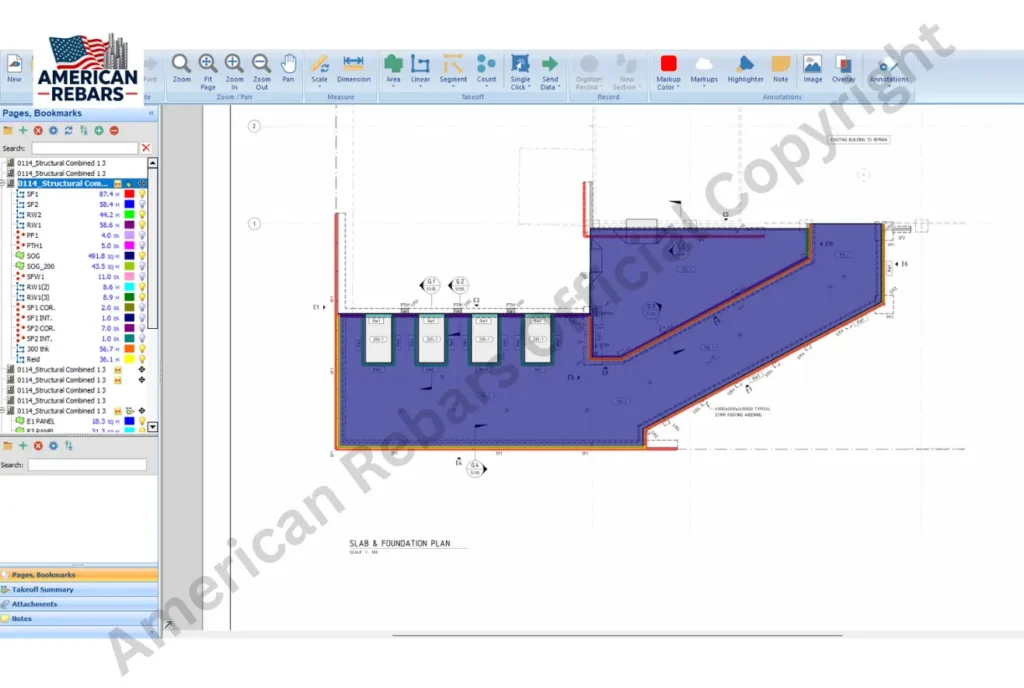Click the upper Search input field

pyautogui.click(x=84, y=148)
